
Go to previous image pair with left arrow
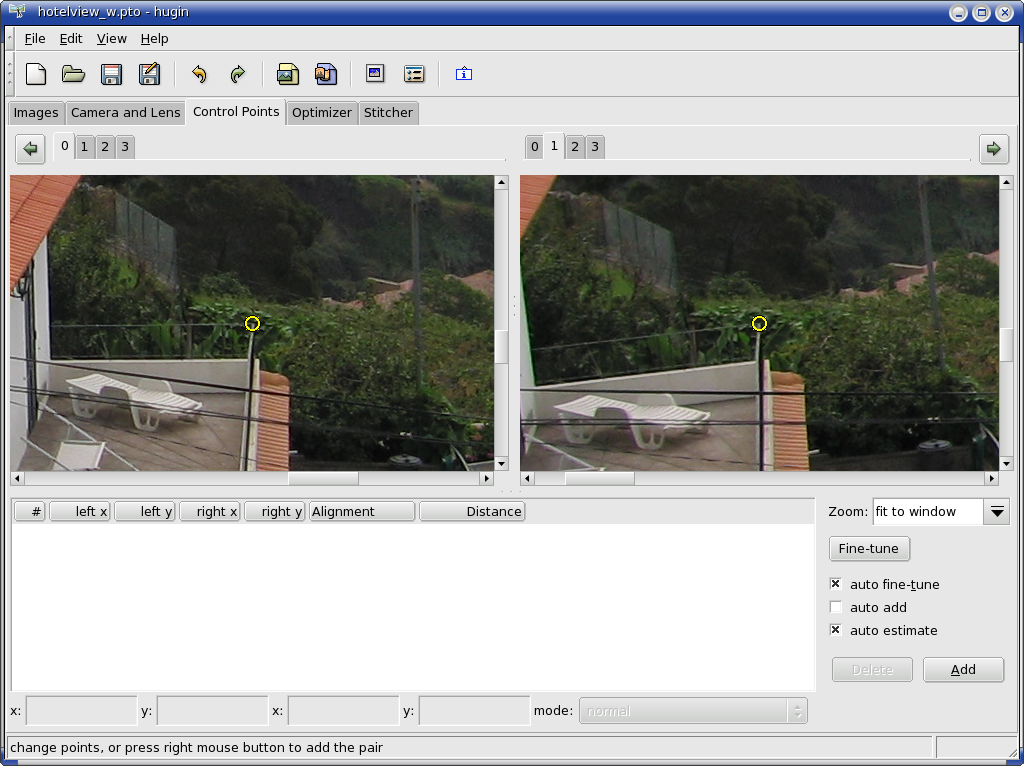[30, 149]
